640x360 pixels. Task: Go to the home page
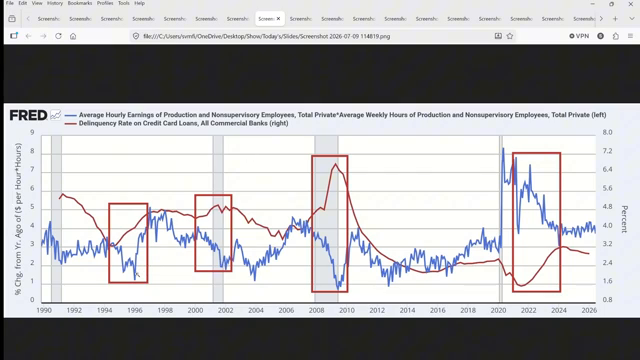[73, 36]
